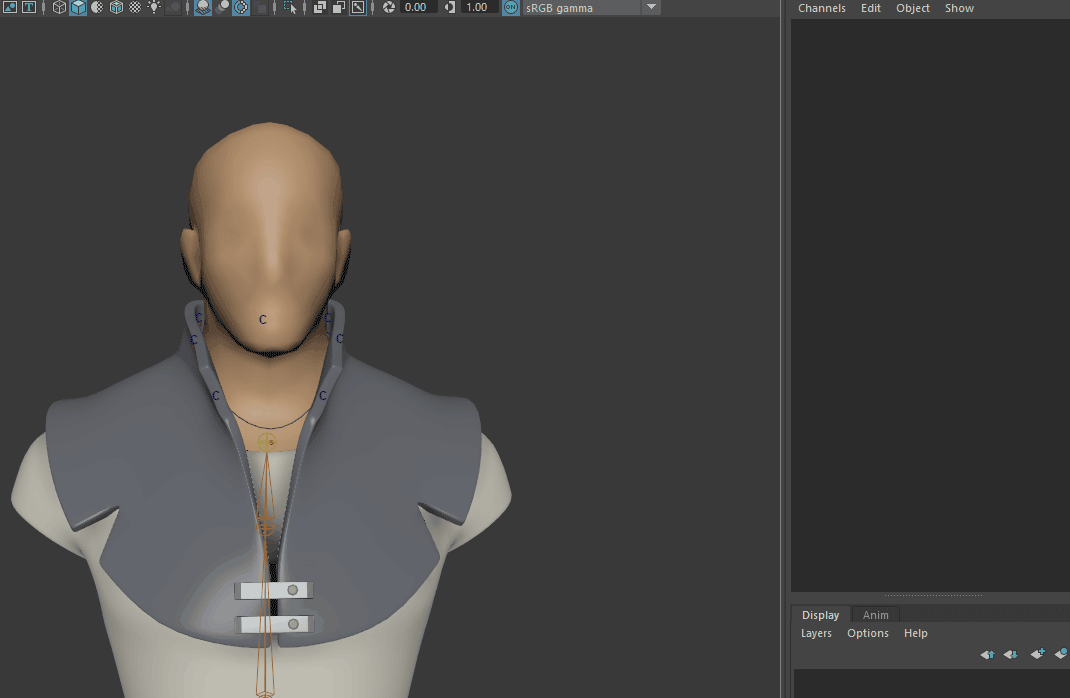Toggle the textured display cube icon
The image size is (1070, 698).
pos(116,9)
